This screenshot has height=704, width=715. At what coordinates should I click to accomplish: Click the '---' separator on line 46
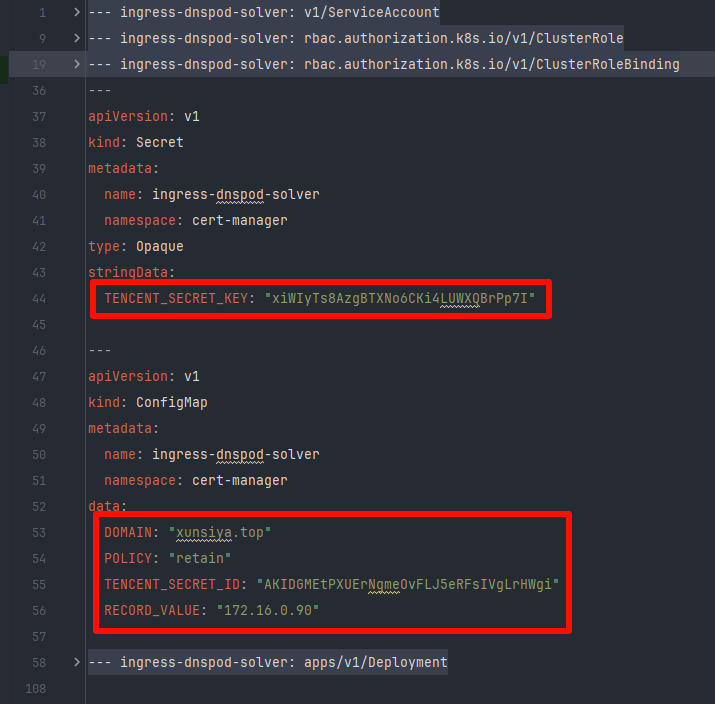(99, 351)
